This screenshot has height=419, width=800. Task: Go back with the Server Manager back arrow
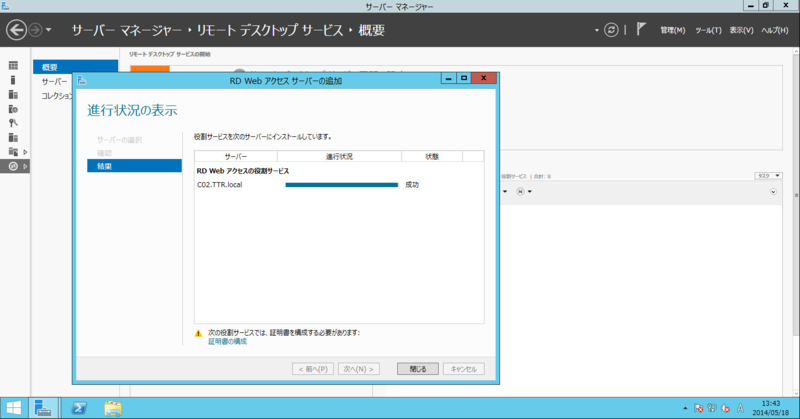[x=16, y=30]
